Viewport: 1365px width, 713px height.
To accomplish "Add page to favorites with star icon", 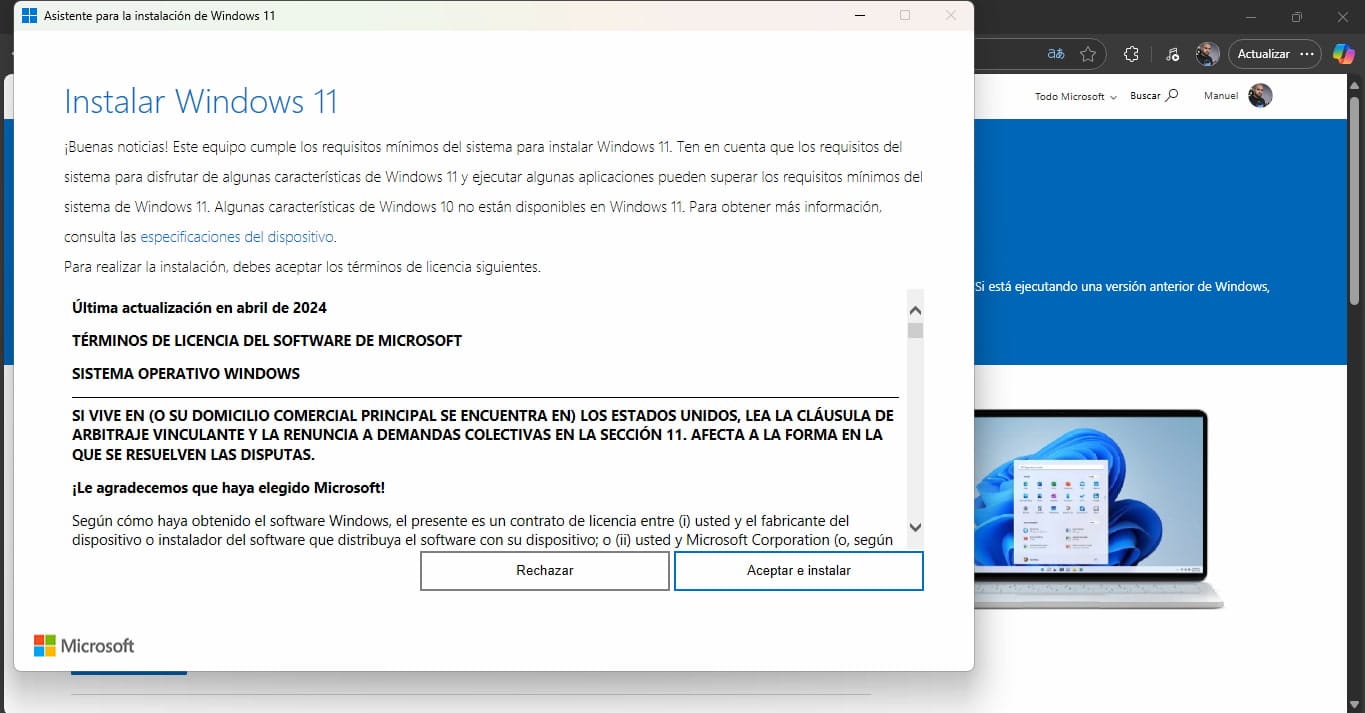I will pos(1088,54).
